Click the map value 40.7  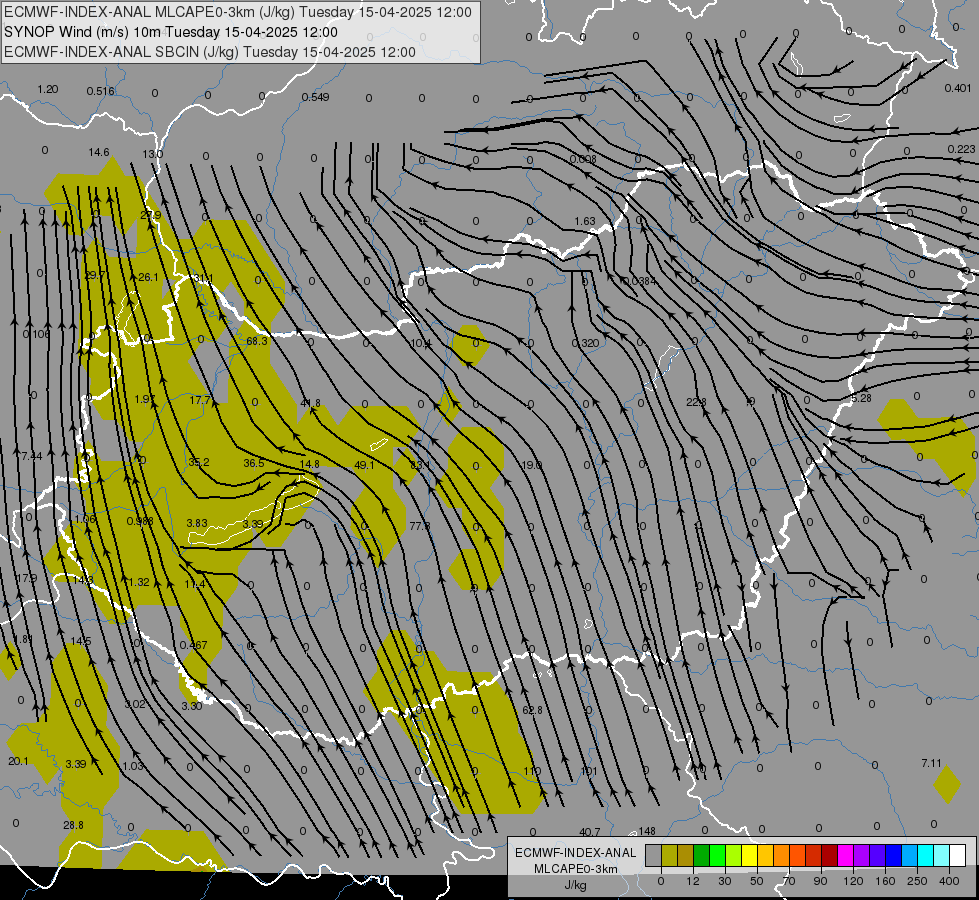click(589, 832)
